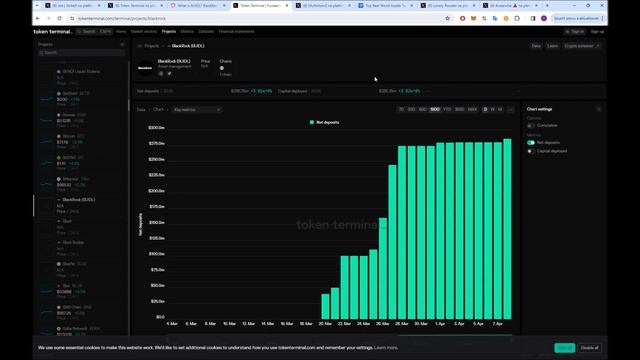
Task: Go back in the browser
Action: (x=38, y=18)
